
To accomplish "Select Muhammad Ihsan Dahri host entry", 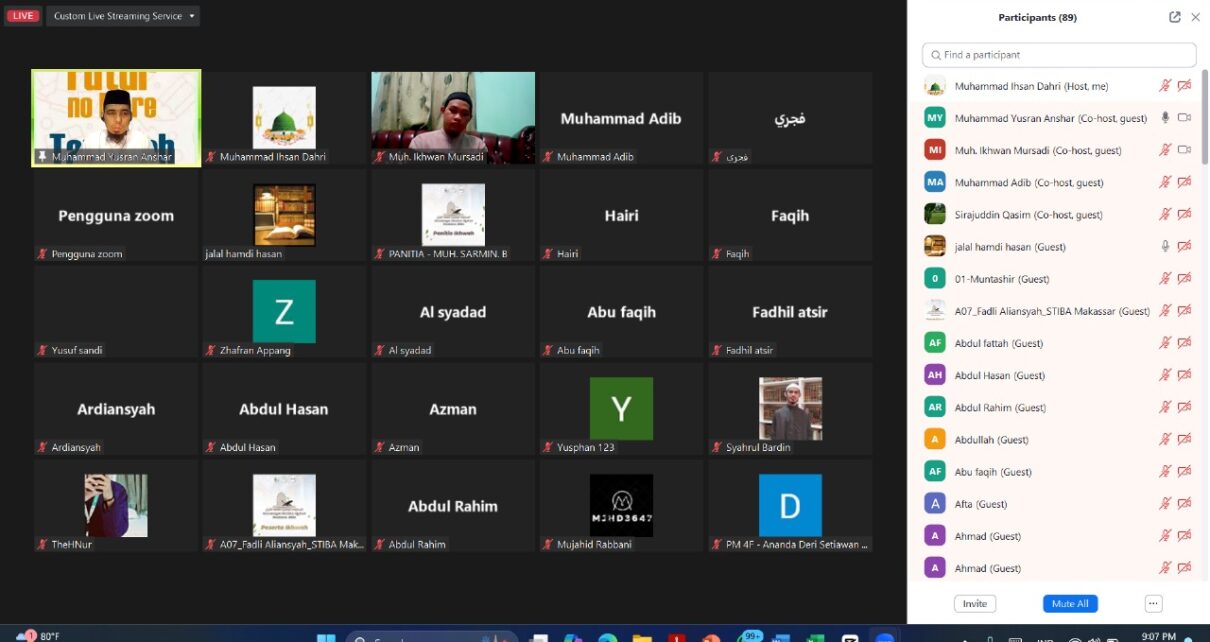I will tap(1030, 86).
